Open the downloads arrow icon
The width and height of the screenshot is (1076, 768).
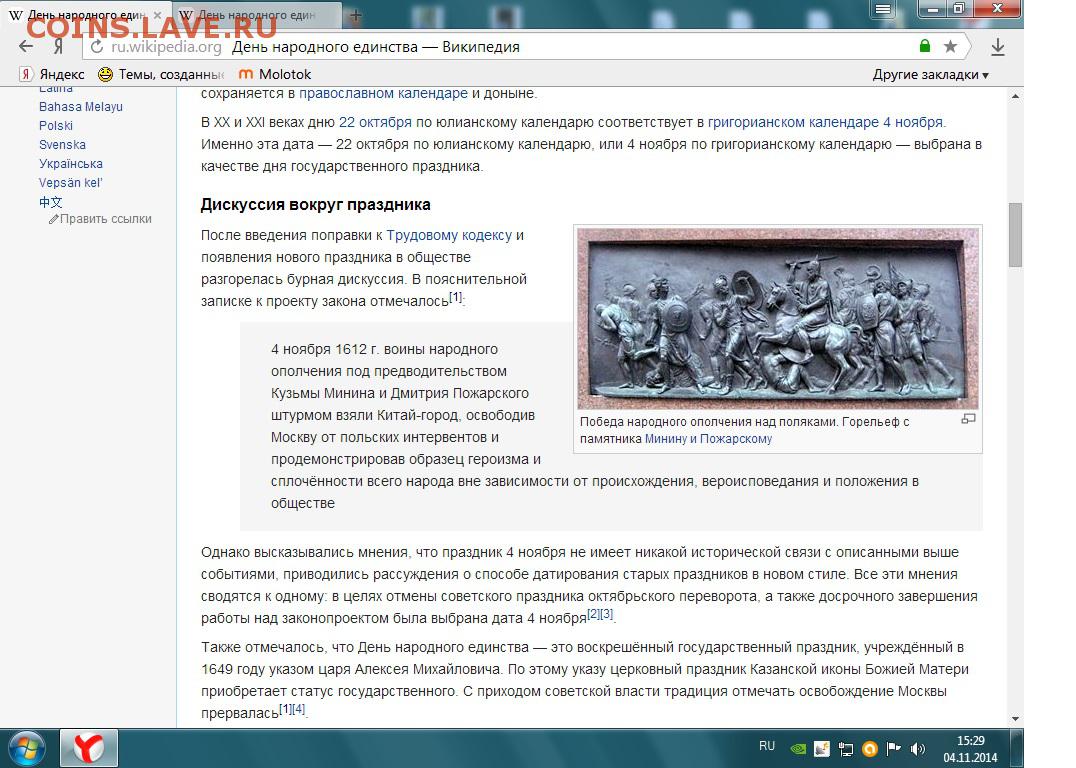tap(998, 47)
